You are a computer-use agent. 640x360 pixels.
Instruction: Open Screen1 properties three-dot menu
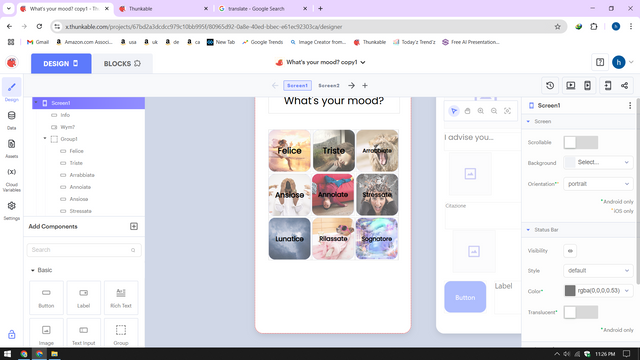630,106
